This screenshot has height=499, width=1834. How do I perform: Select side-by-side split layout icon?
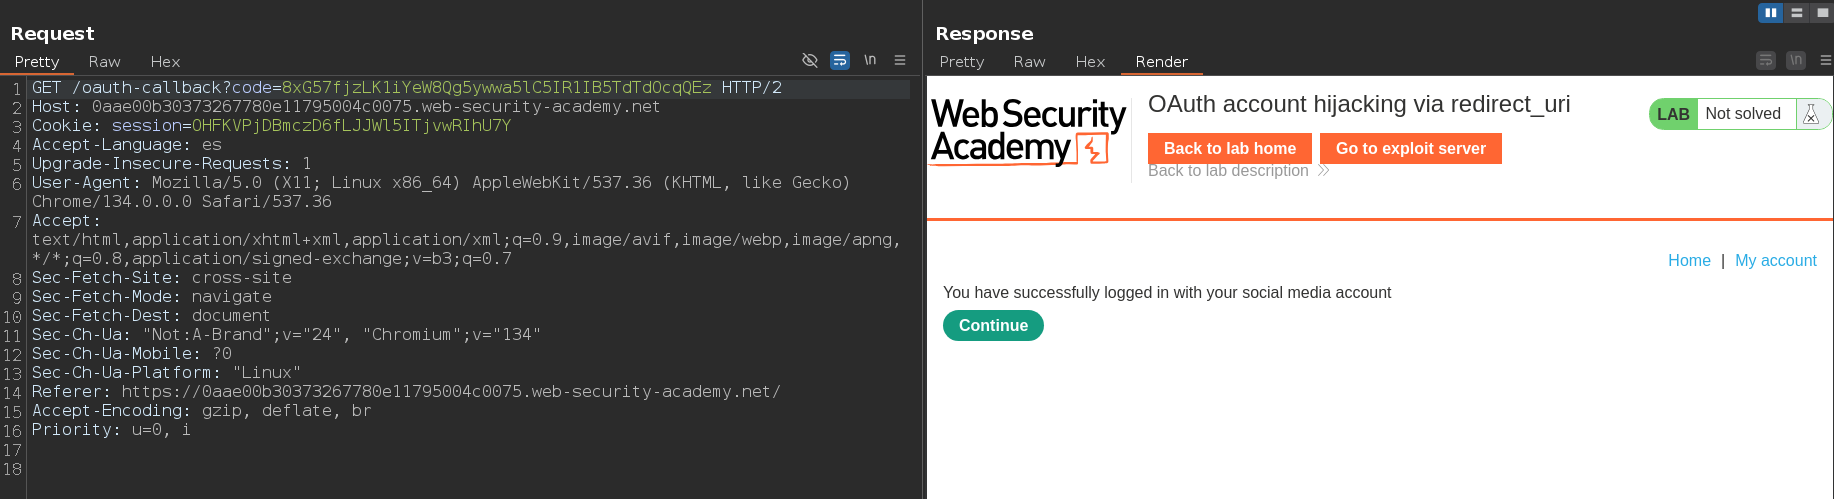[x=1770, y=13]
